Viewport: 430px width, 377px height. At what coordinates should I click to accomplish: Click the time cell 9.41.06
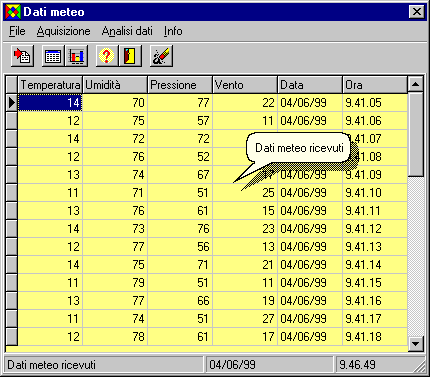(375, 121)
